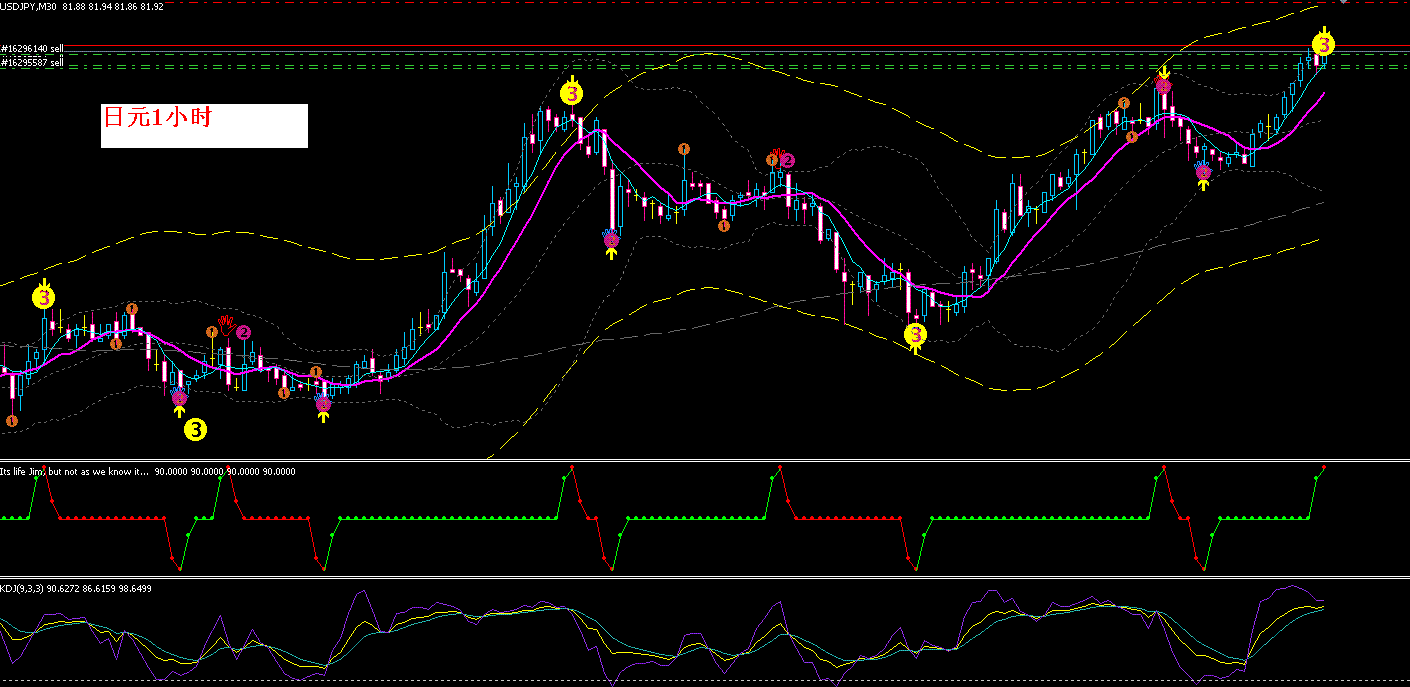This screenshot has width=1410, height=687.
Task: Select the #16295587 sell order label
Action: pyautogui.click(x=33, y=62)
